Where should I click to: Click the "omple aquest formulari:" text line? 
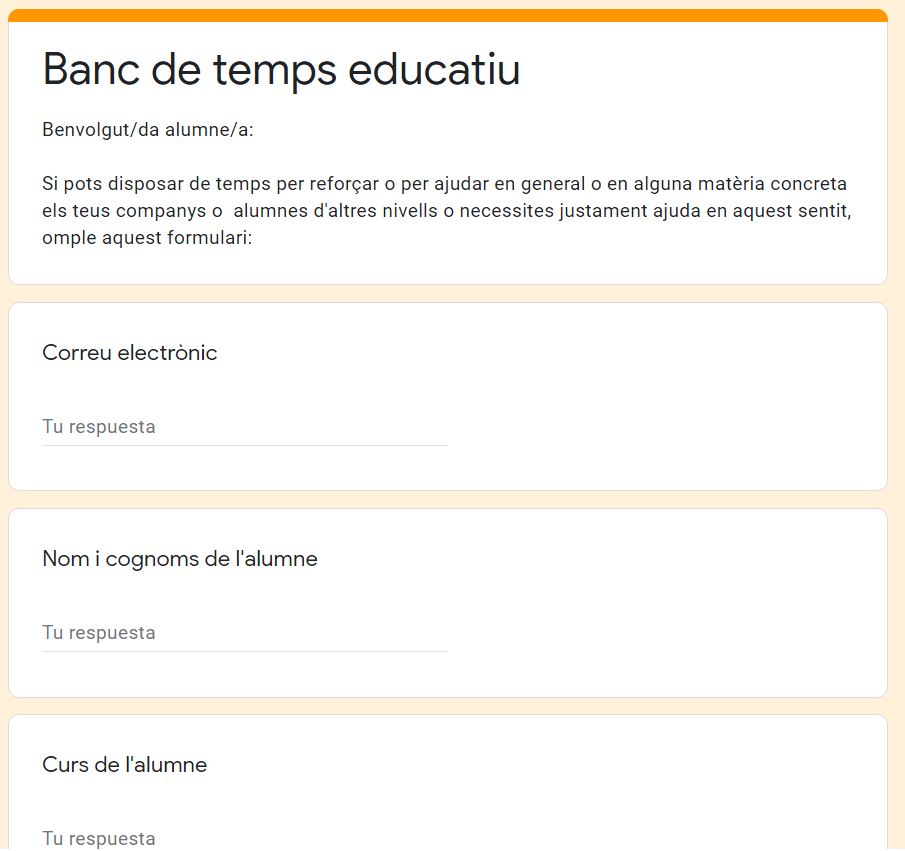pyautogui.click(x=147, y=238)
